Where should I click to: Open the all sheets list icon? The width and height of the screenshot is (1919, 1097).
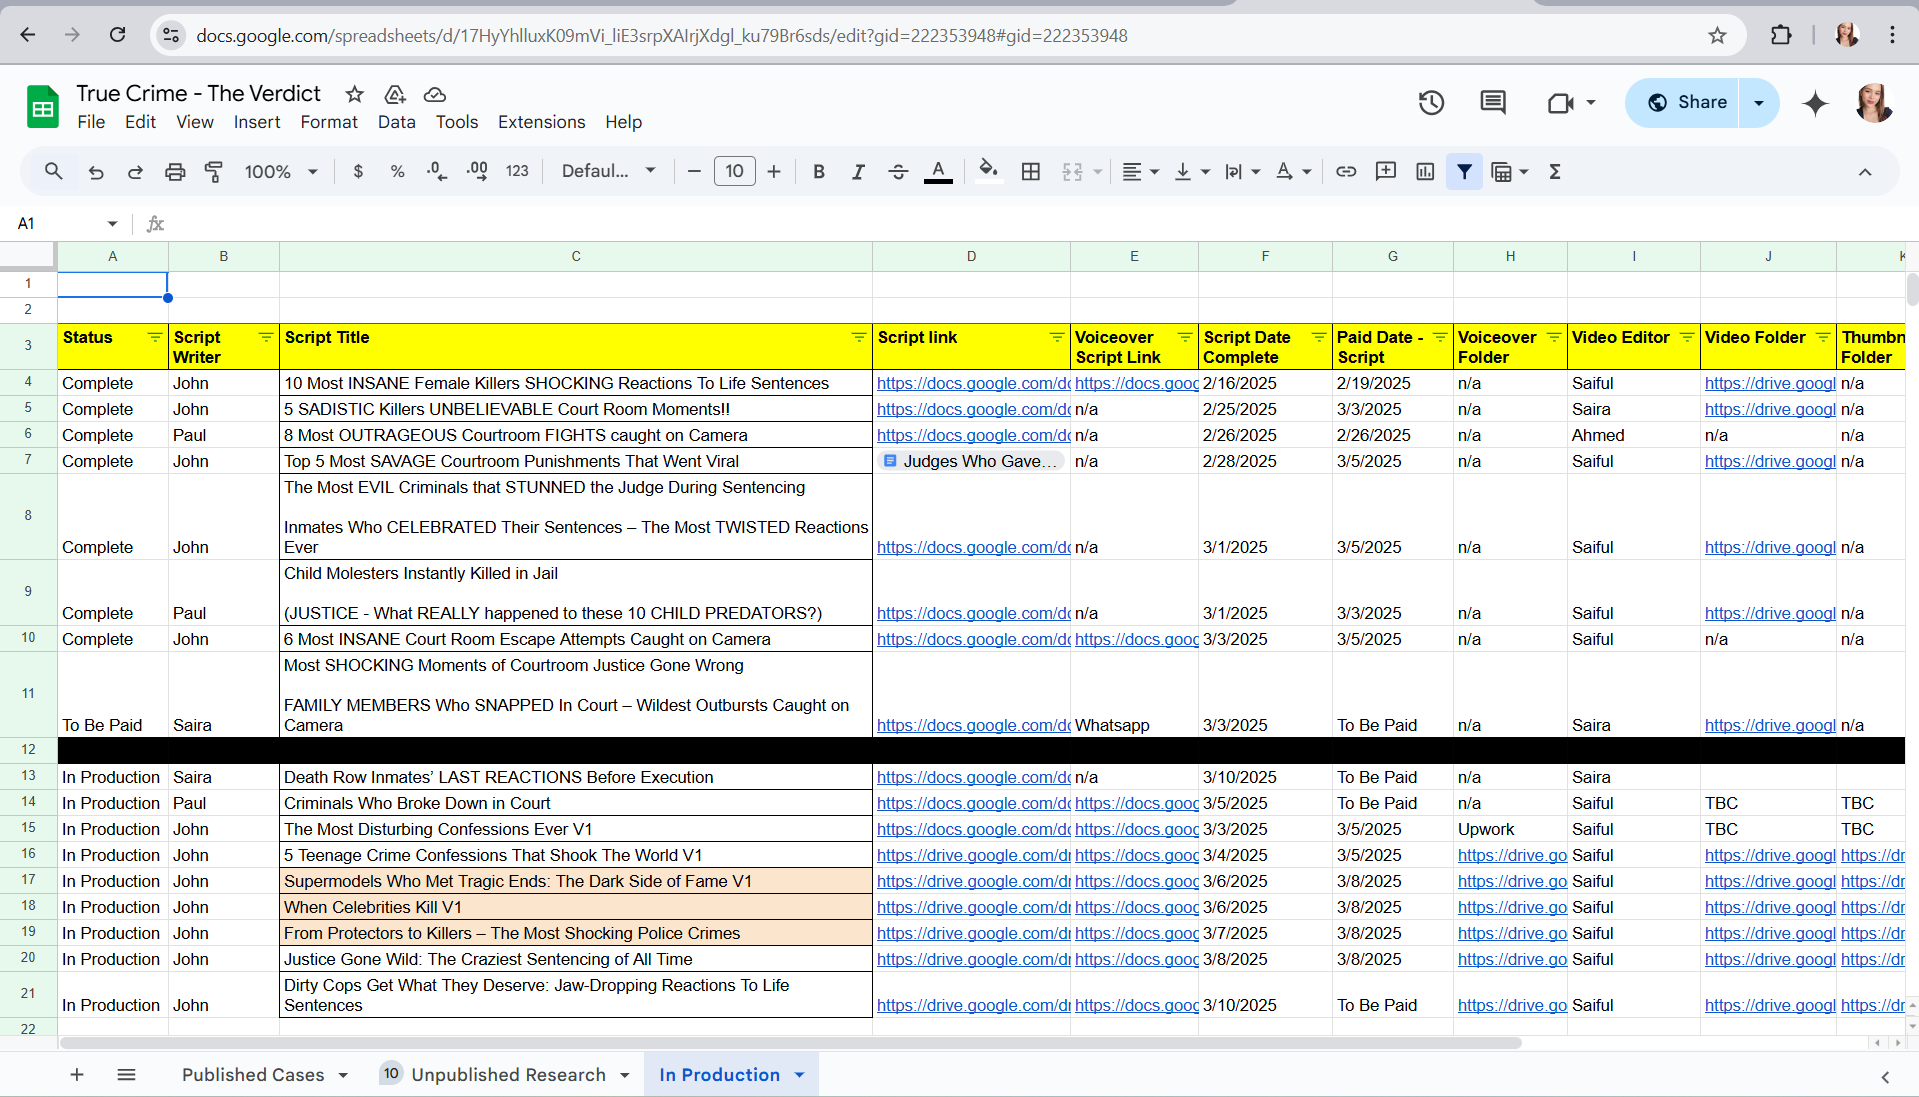(x=126, y=1075)
